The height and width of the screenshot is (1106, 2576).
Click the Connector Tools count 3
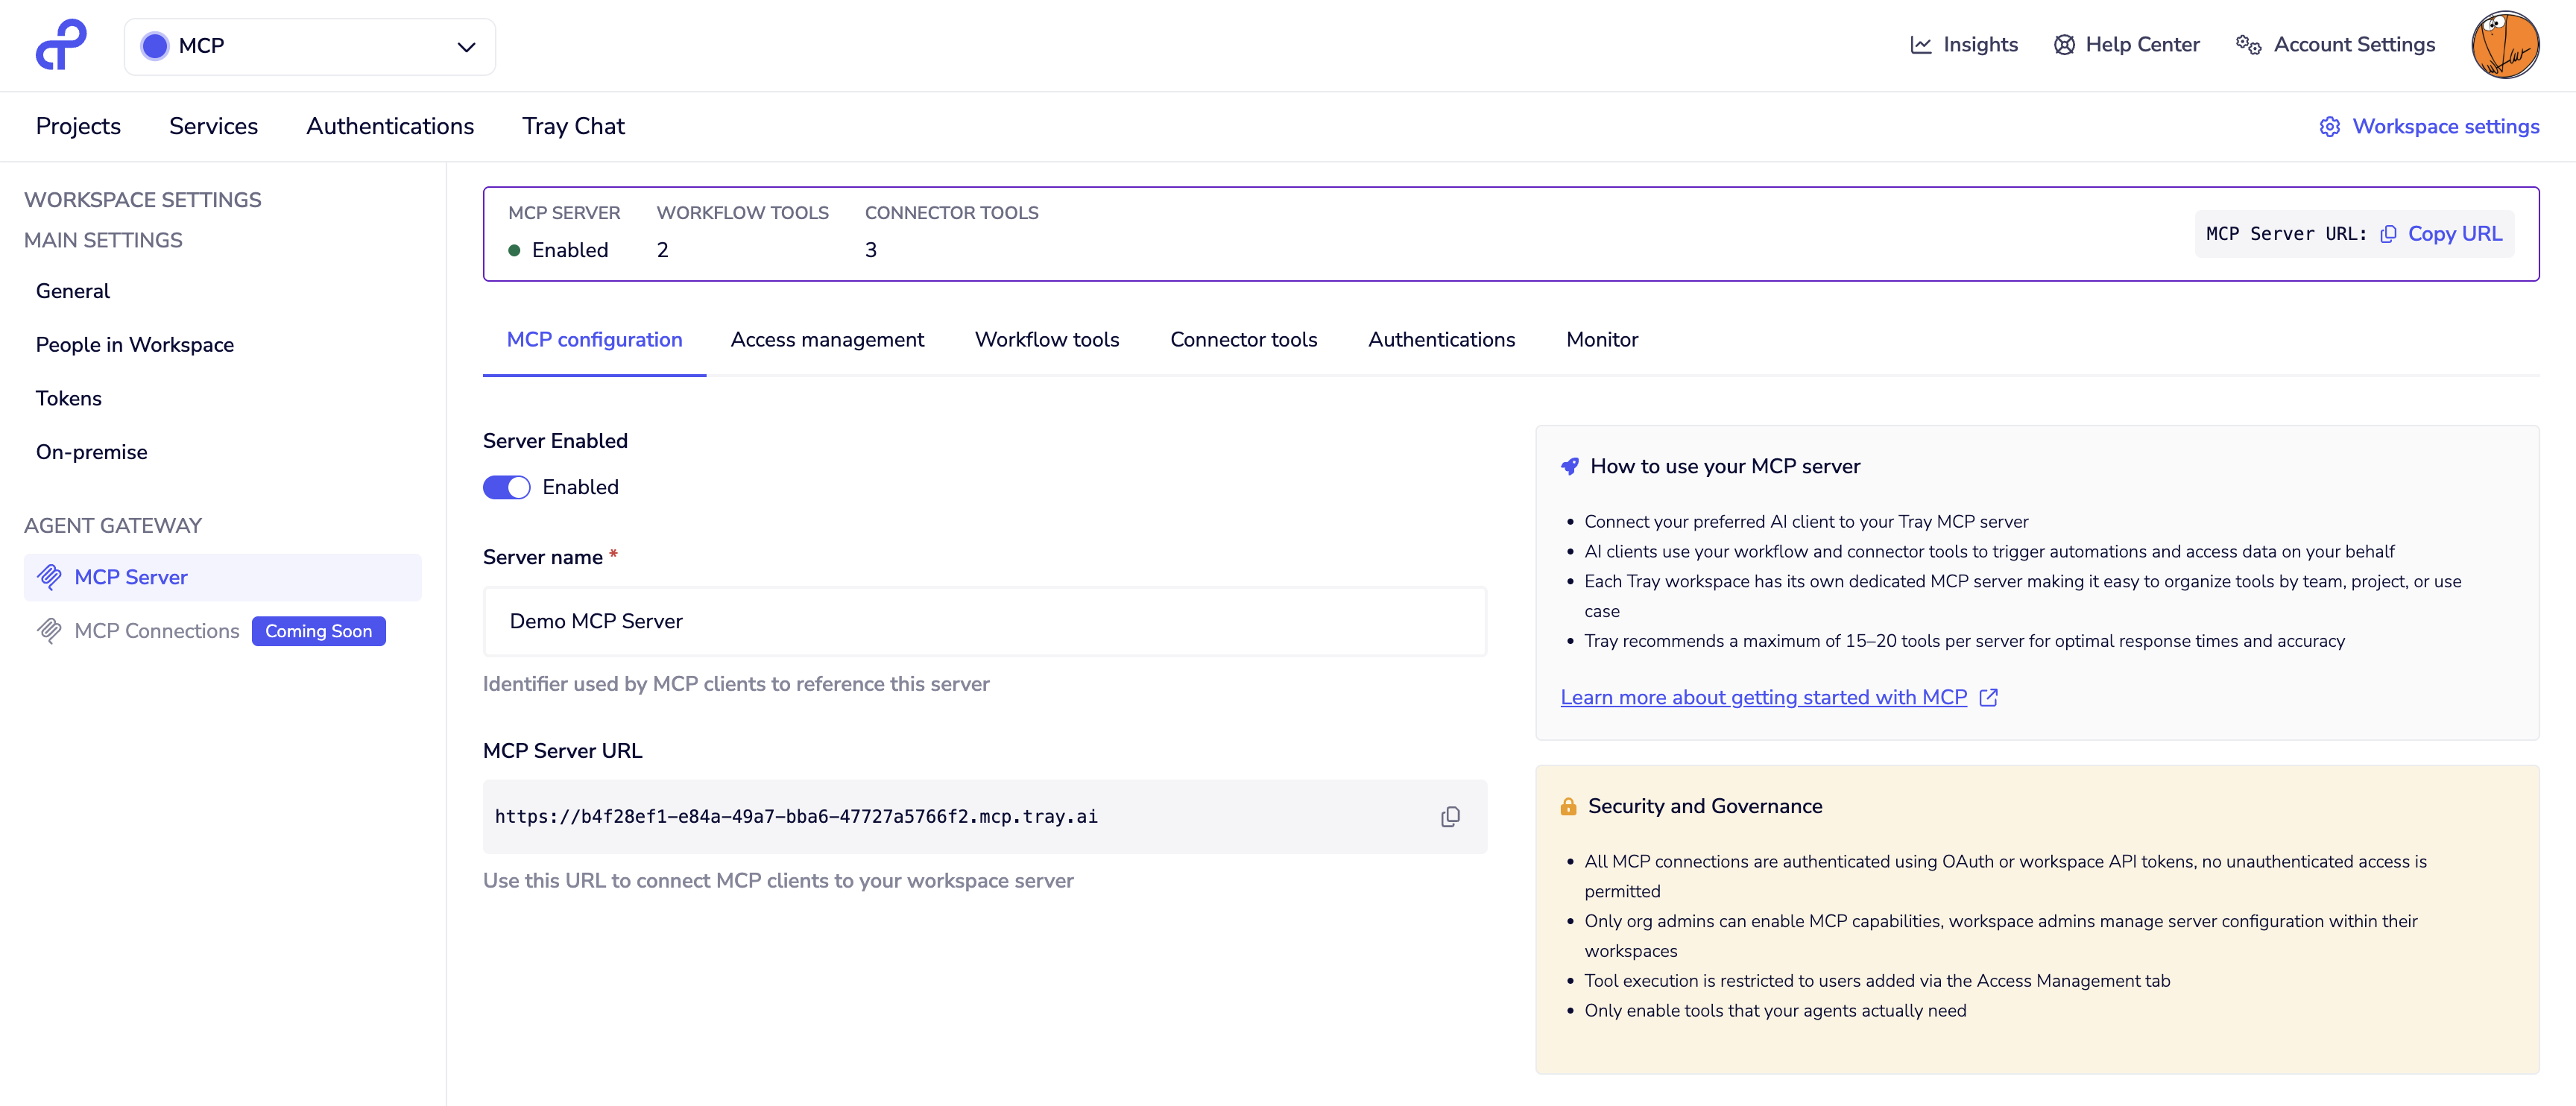(x=871, y=250)
